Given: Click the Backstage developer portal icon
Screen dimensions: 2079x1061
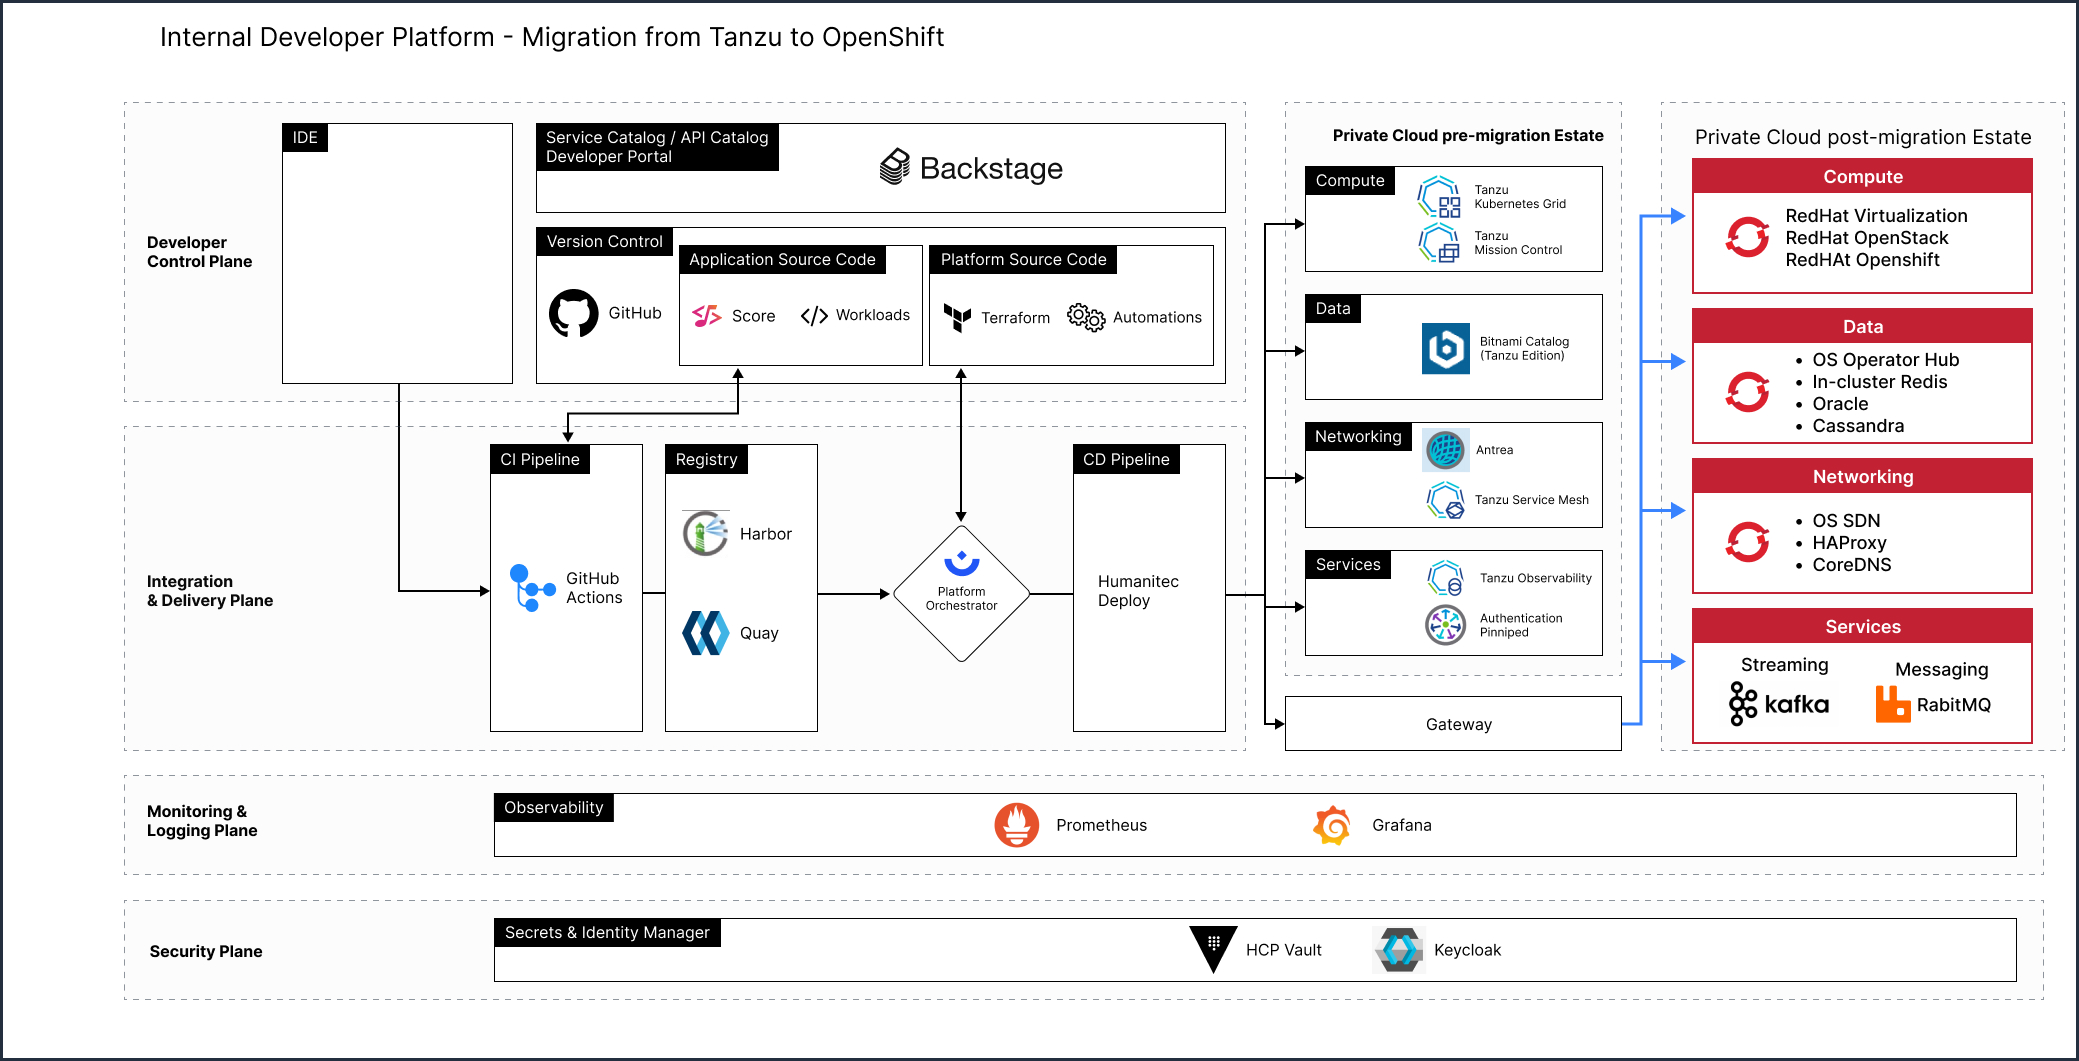Looking at the screenshot, I should pyautogui.click(x=895, y=168).
